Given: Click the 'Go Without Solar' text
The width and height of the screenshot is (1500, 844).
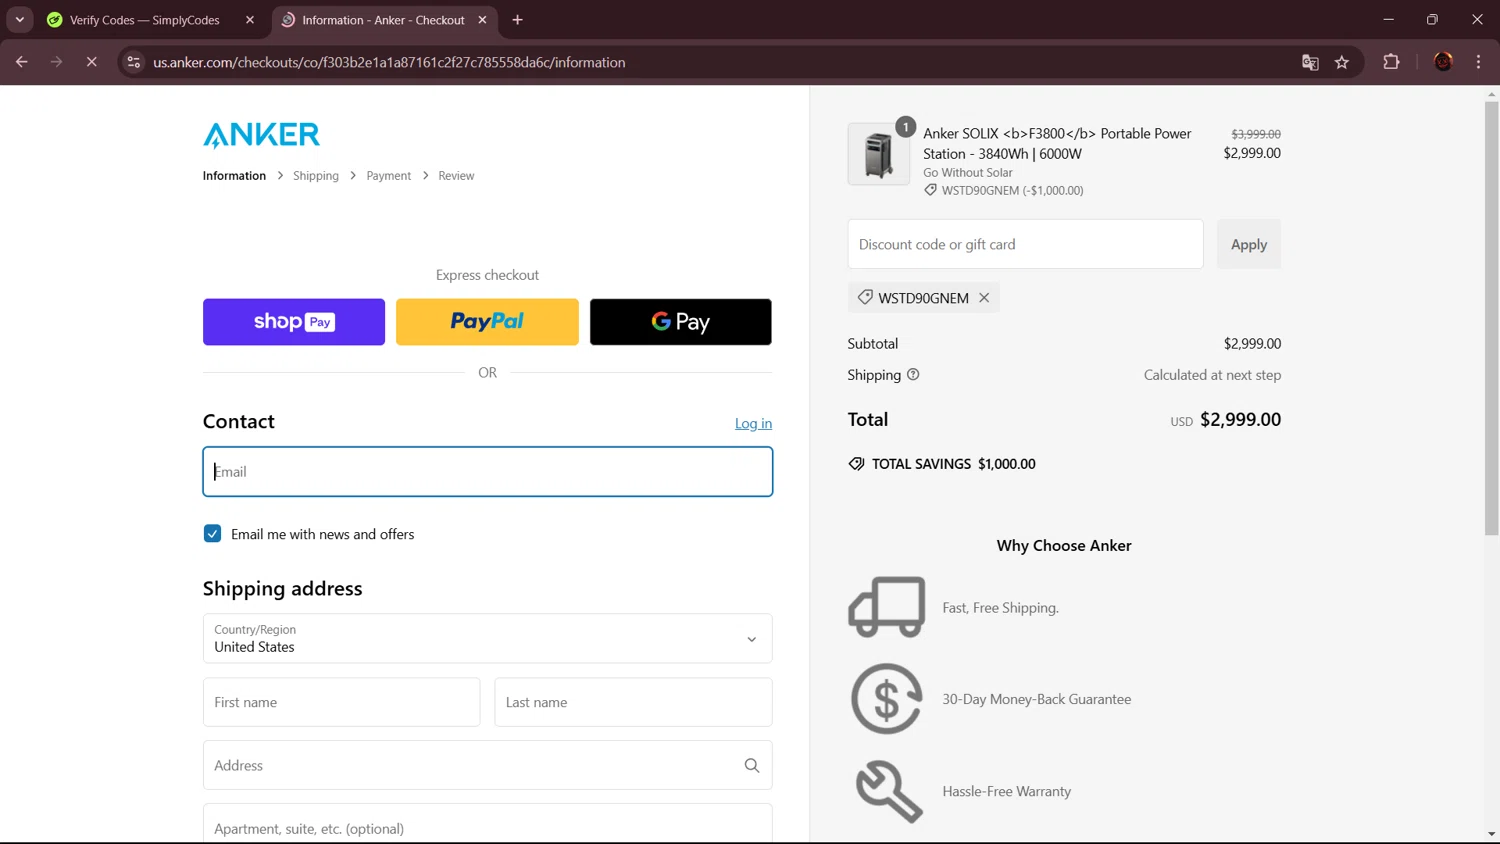Looking at the screenshot, I should 968,173.
